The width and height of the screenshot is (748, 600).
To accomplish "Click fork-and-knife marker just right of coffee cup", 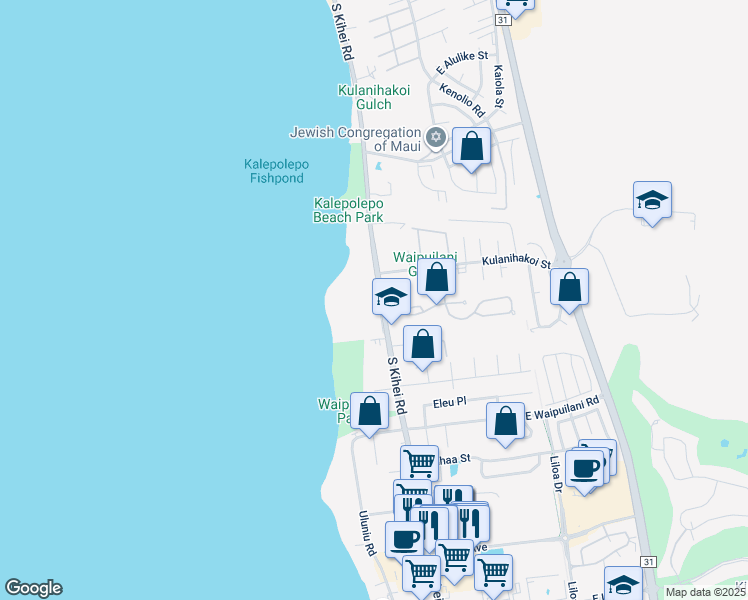I will [x=430, y=527].
